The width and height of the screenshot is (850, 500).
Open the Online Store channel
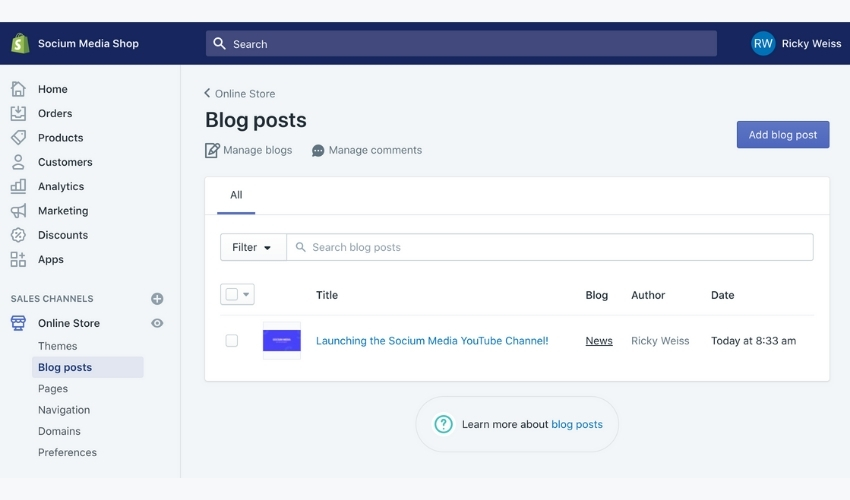point(69,323)
